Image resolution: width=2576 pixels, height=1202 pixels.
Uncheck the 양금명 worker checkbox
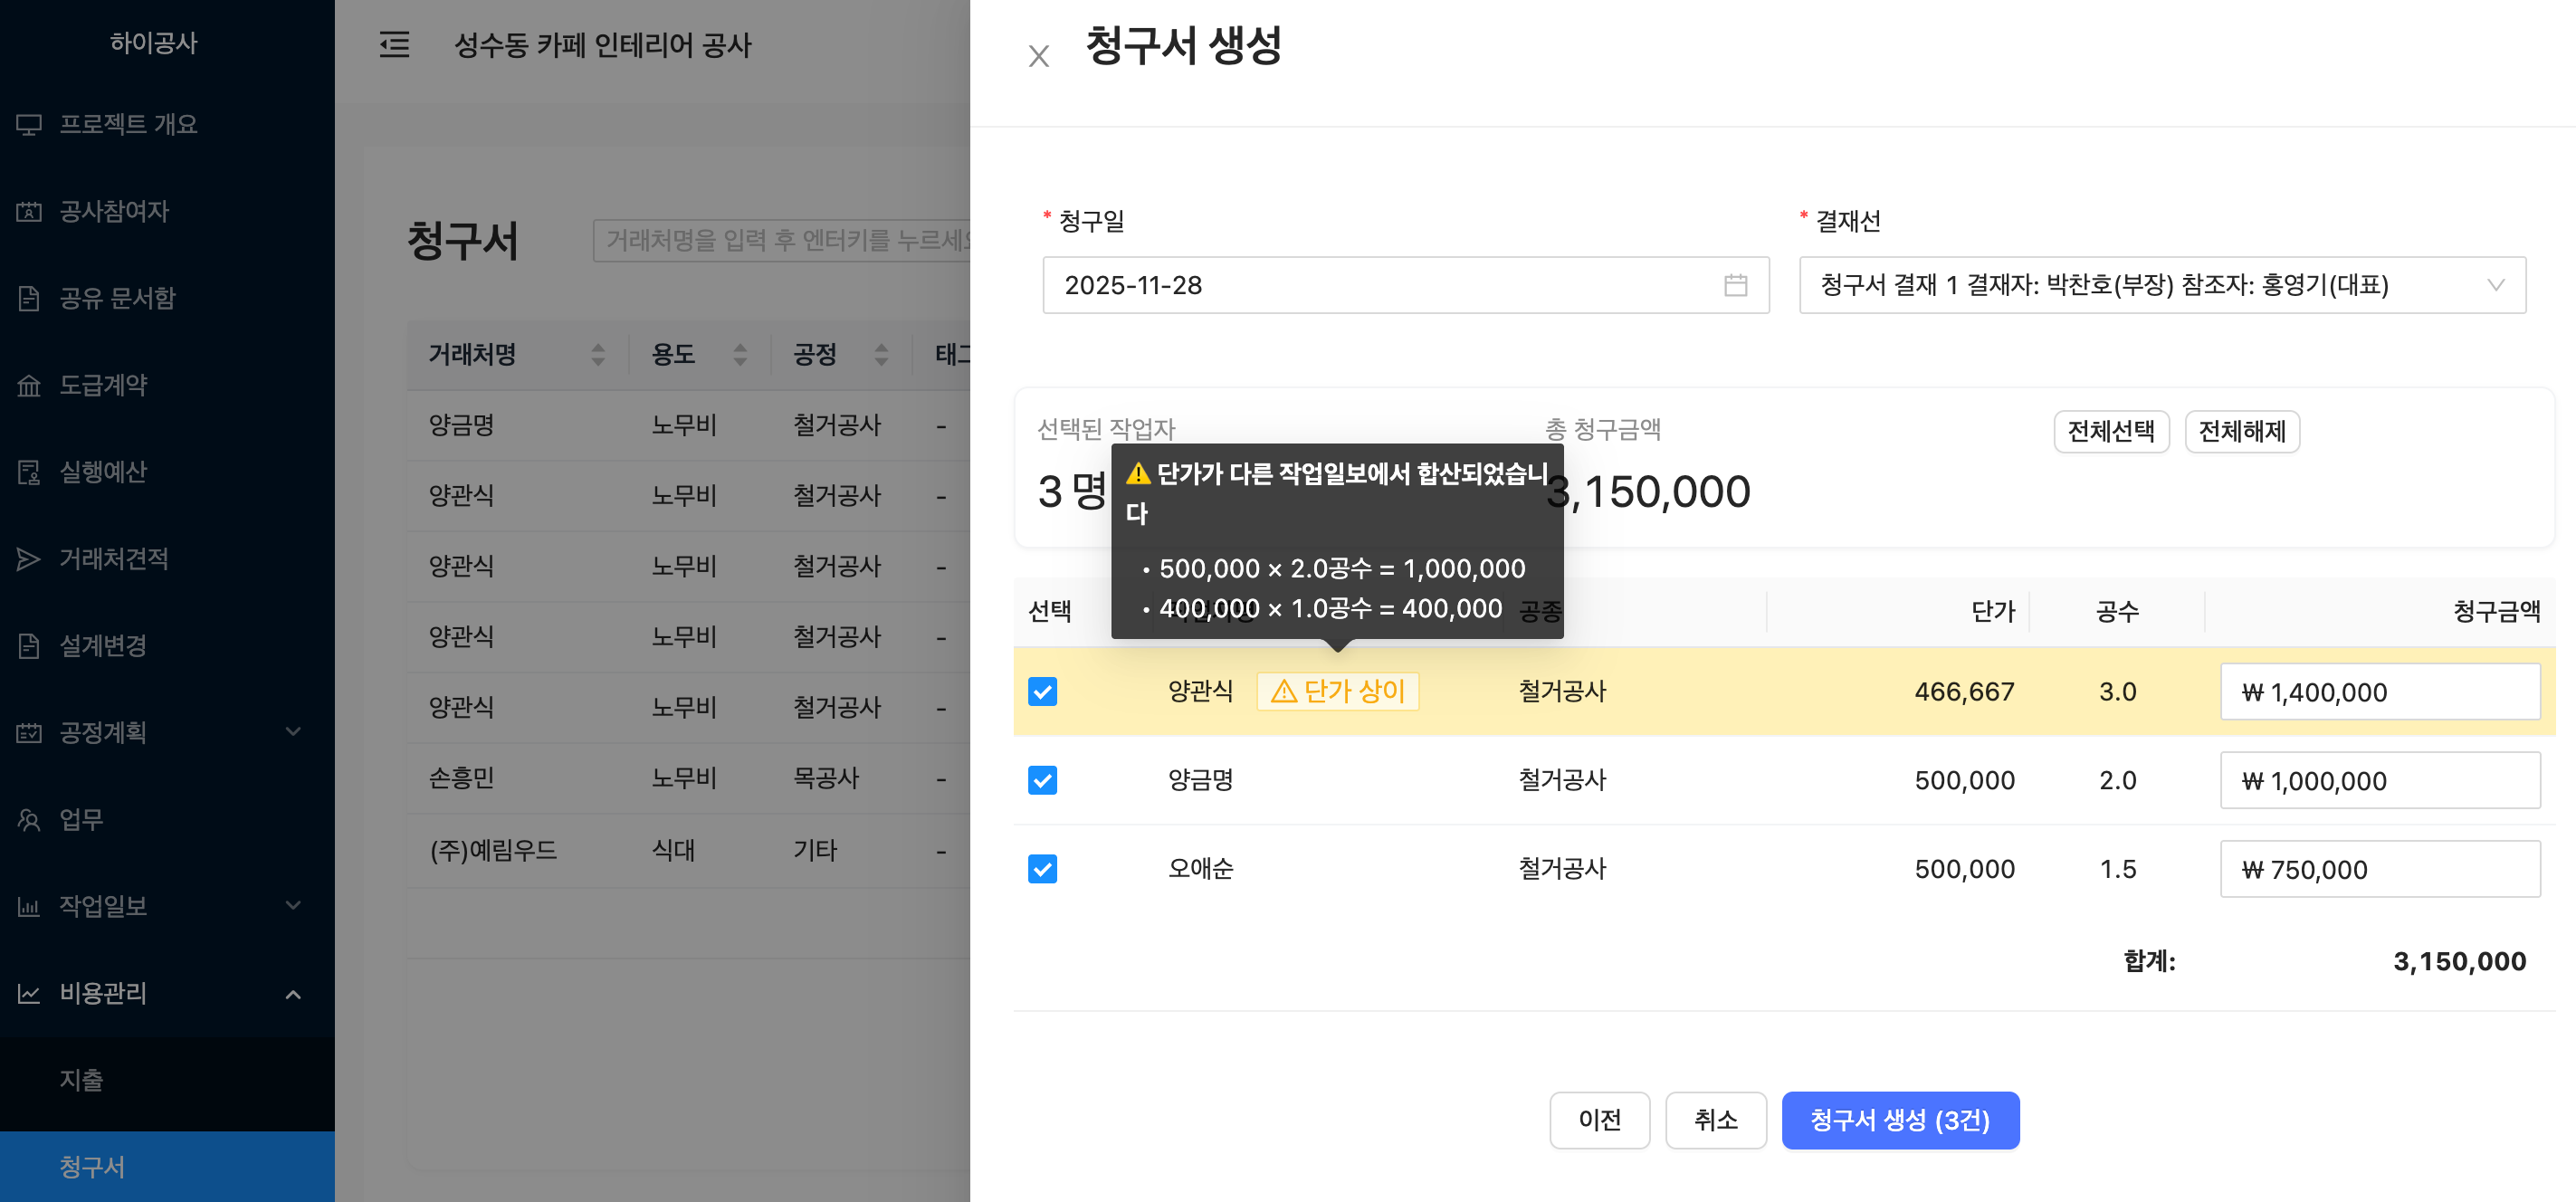point(1042,780)
